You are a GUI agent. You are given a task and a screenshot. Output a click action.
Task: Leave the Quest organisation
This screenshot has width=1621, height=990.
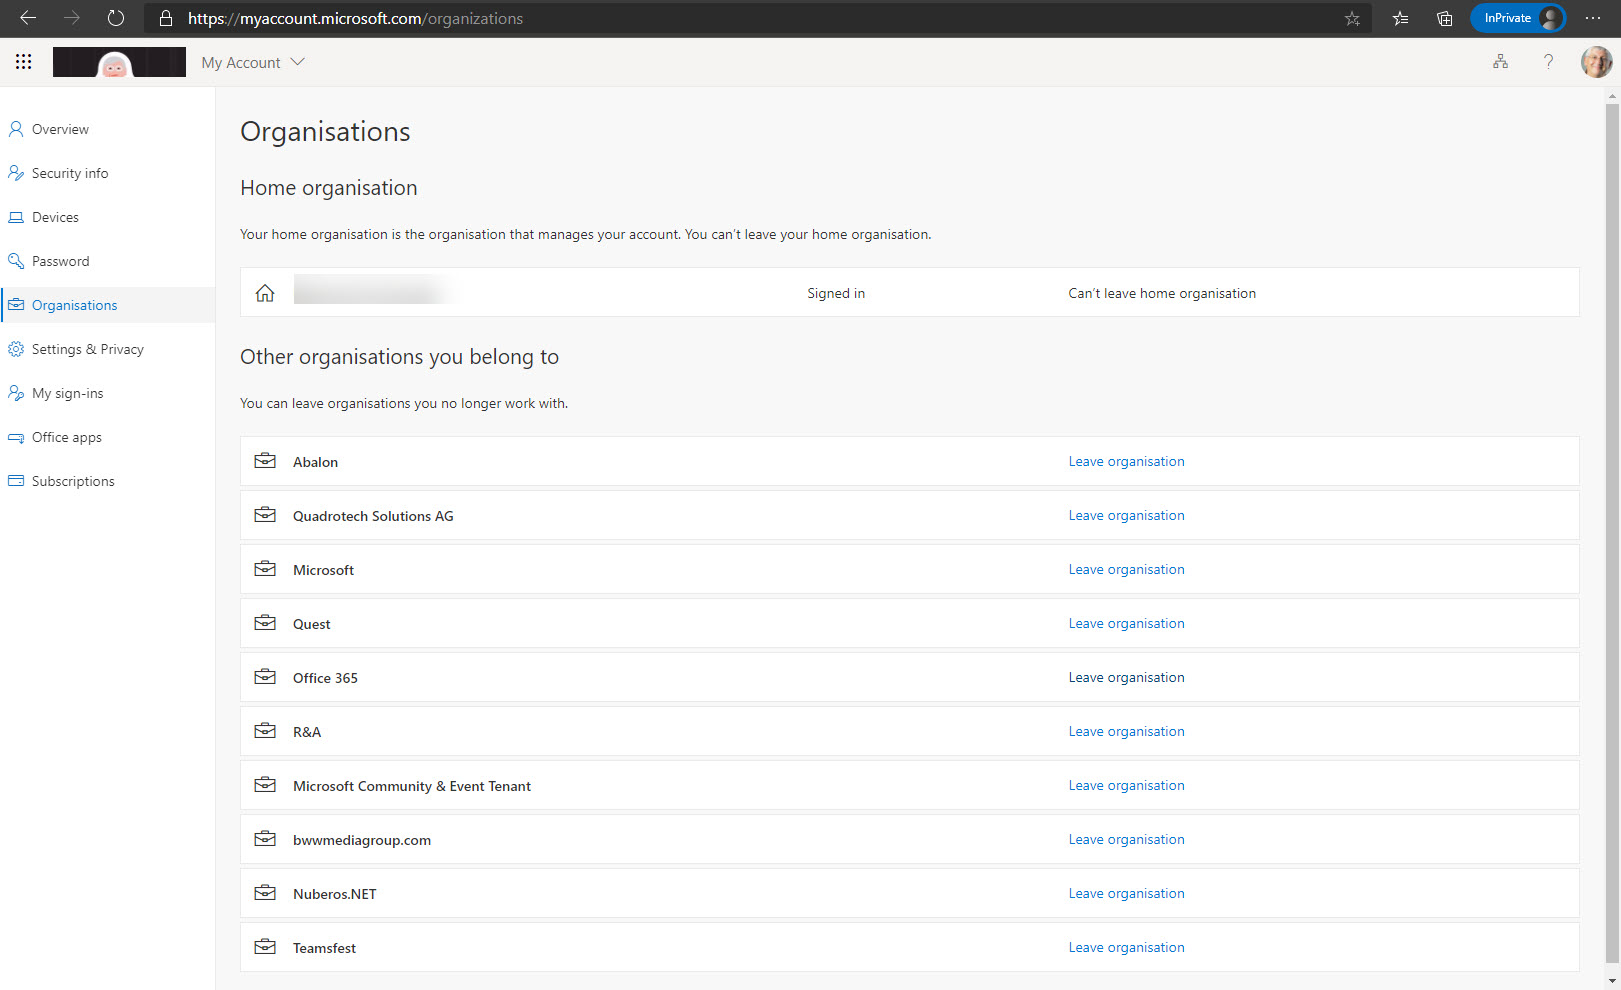[1126, 623]
